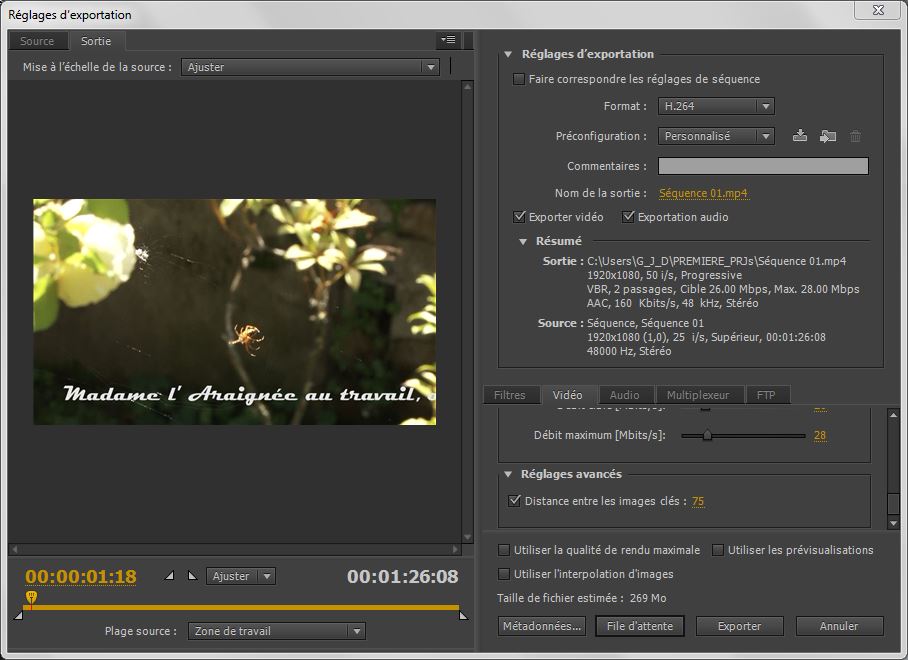The width and height of the screenshot is (908, 660).
Task: Open the preview panel flyout menu icon
Action: pyautogui.click(x=448, y=40)
